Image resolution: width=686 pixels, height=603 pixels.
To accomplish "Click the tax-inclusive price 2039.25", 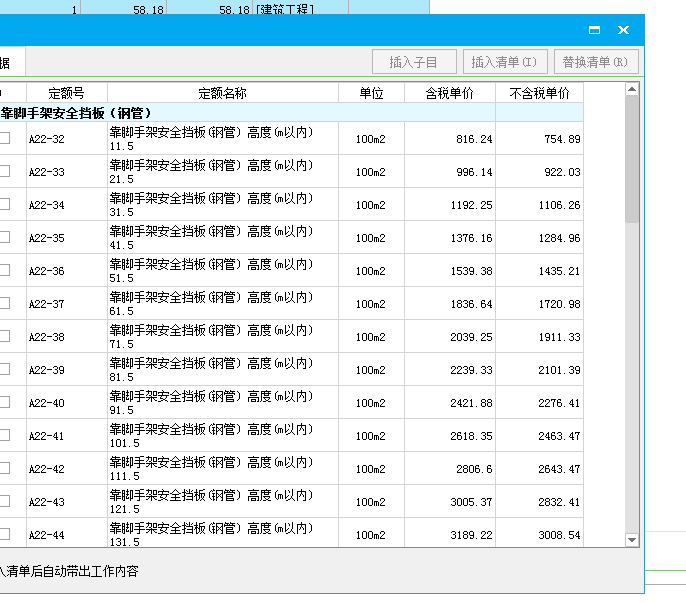I will click(472, 337).
